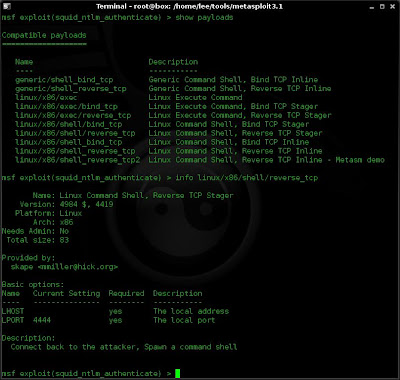Image resolution: width=400 pixels, height=380 pixels.
Task: Click the 'Name' column header in payload list
Action: point(24,62)
